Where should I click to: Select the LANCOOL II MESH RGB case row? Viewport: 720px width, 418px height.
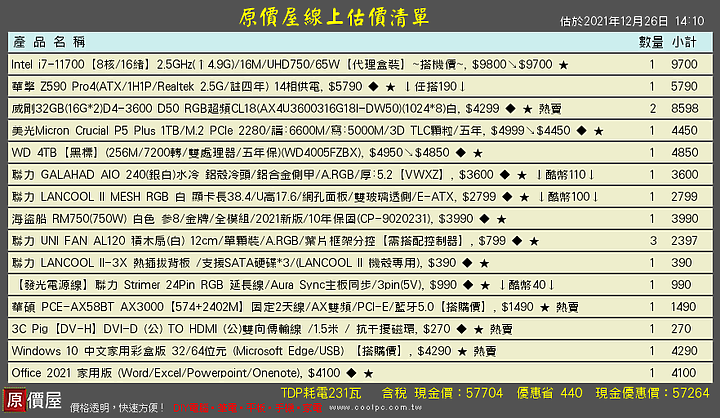coord(360,197)
